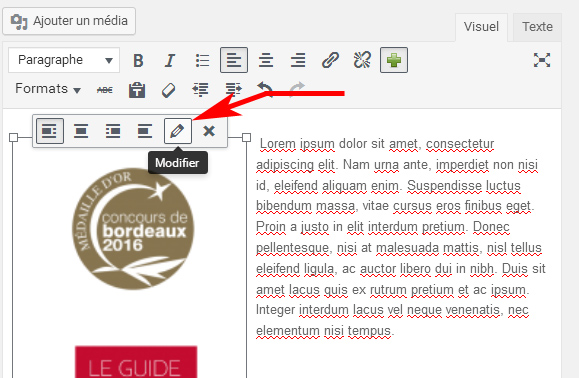Select the Concours de Bordeaux medal image
The width and height of the screenshot is (579, 378).
133,229
